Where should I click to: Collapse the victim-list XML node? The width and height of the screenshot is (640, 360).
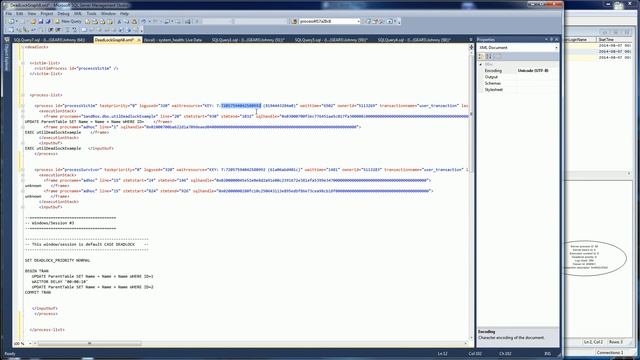23,63
